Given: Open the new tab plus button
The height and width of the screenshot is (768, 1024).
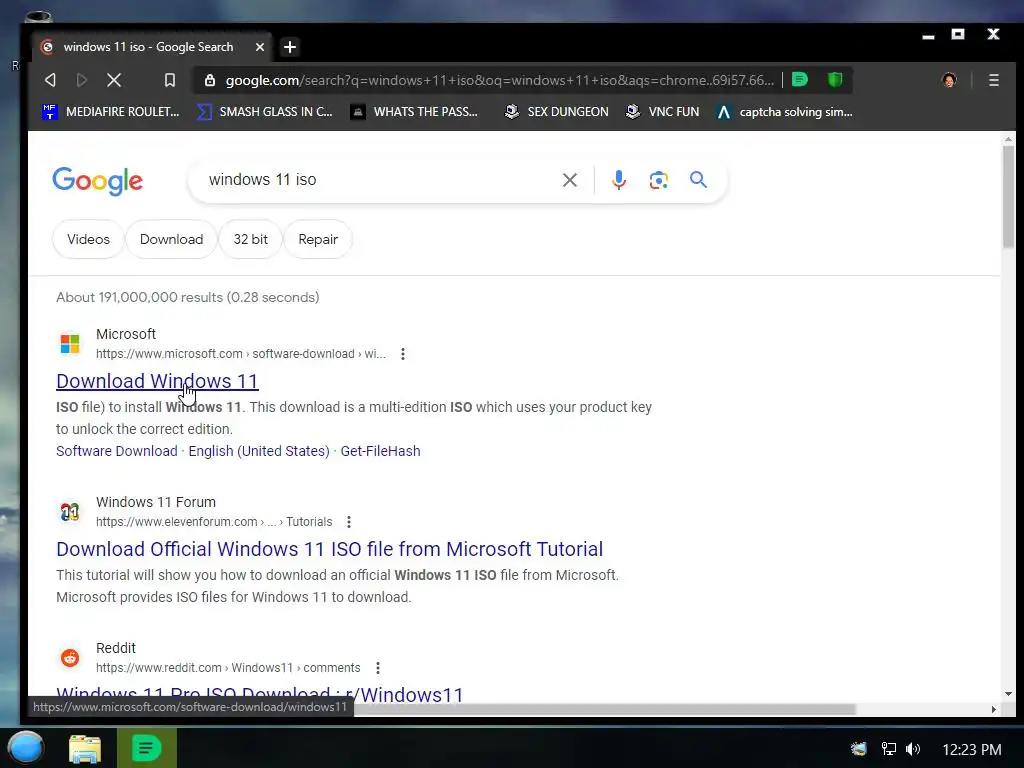Looking at the screenshot, I should pyautogui.click(x=290, y=47).
